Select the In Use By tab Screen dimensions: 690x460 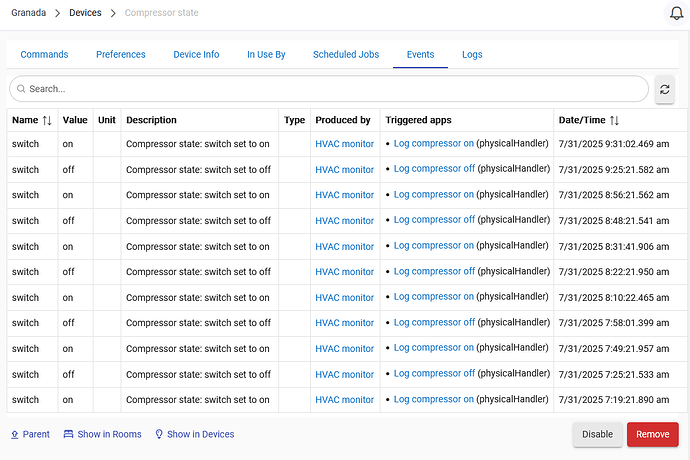(x=266, y=54)
